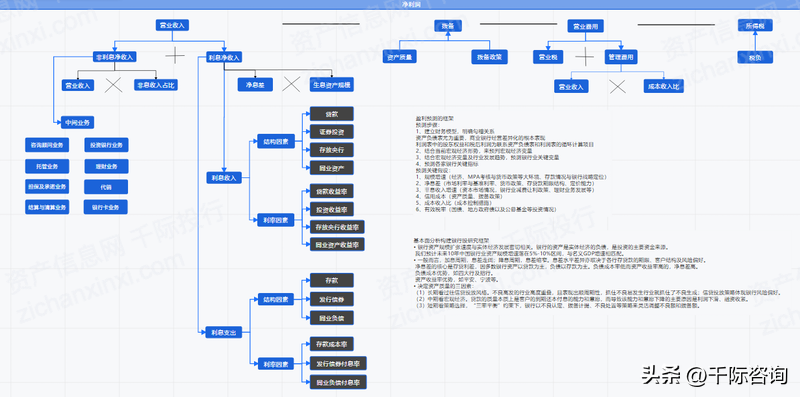Select the 中间业务 node
The width and height of the screenshot is (800, 397).
click(78, 122)
